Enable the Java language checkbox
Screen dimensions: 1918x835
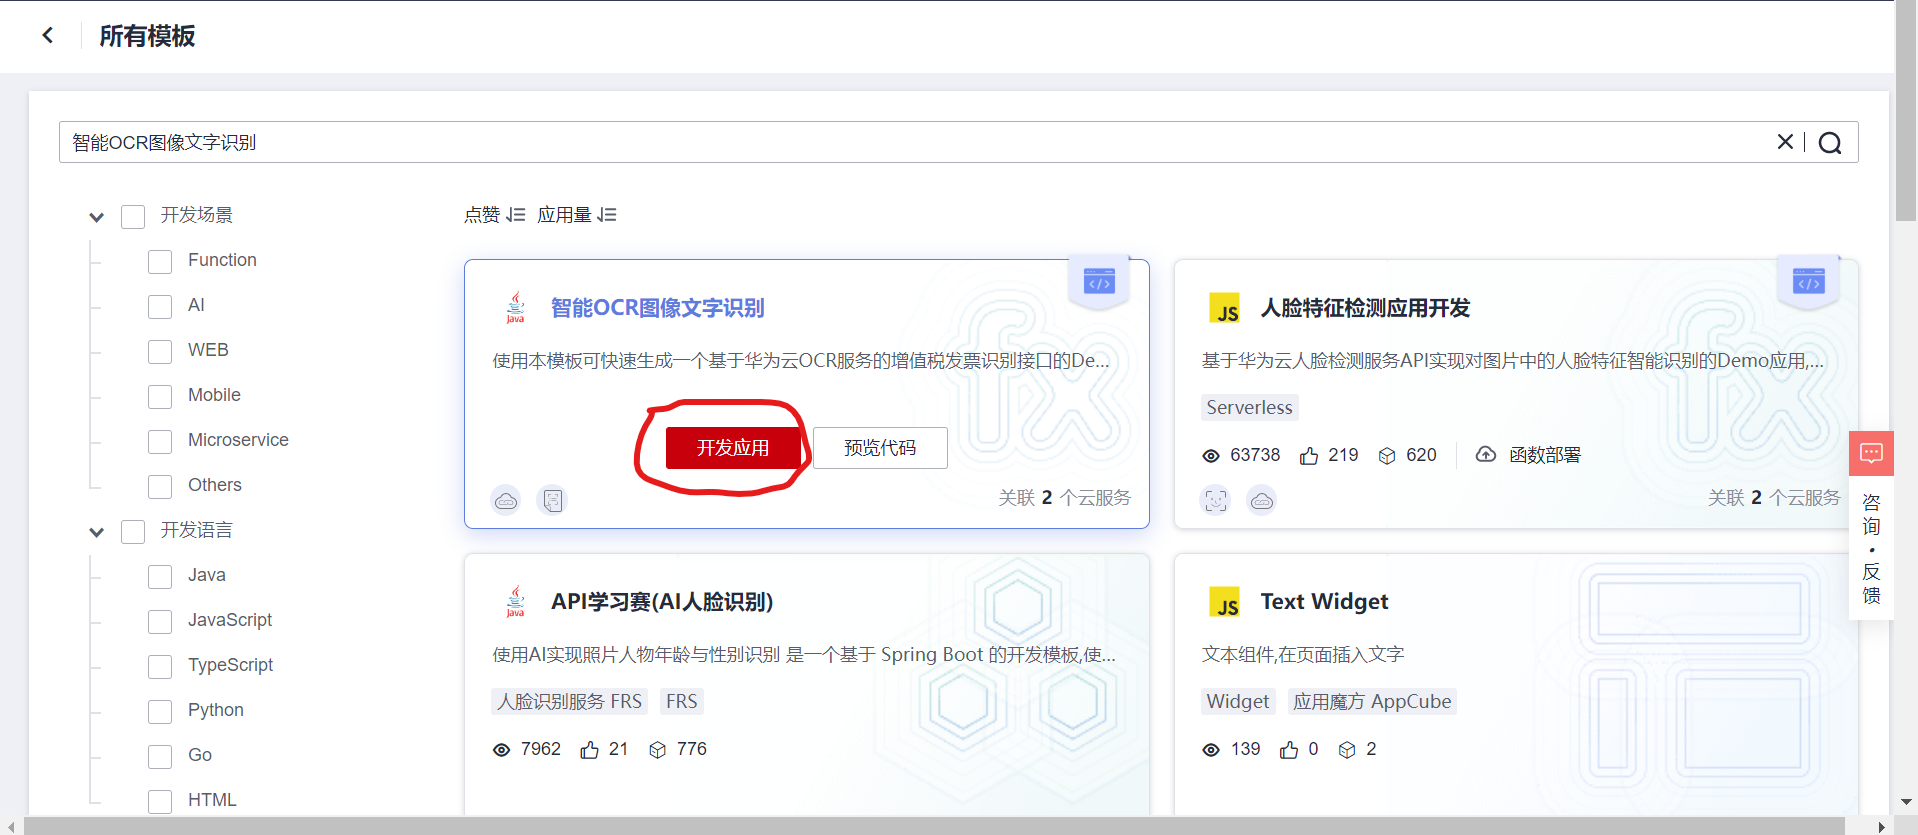tap(160, 577)
